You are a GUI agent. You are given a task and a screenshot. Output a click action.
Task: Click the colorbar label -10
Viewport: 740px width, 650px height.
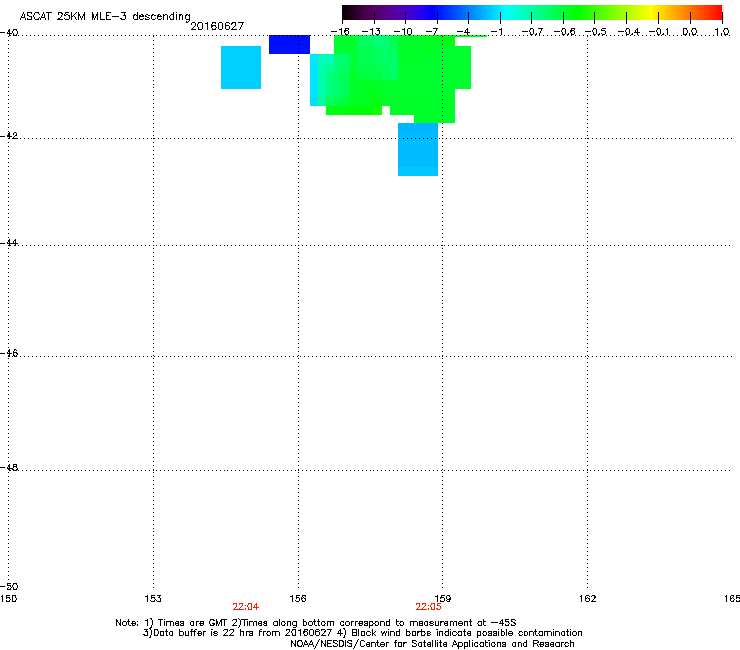tap(403, 32)
